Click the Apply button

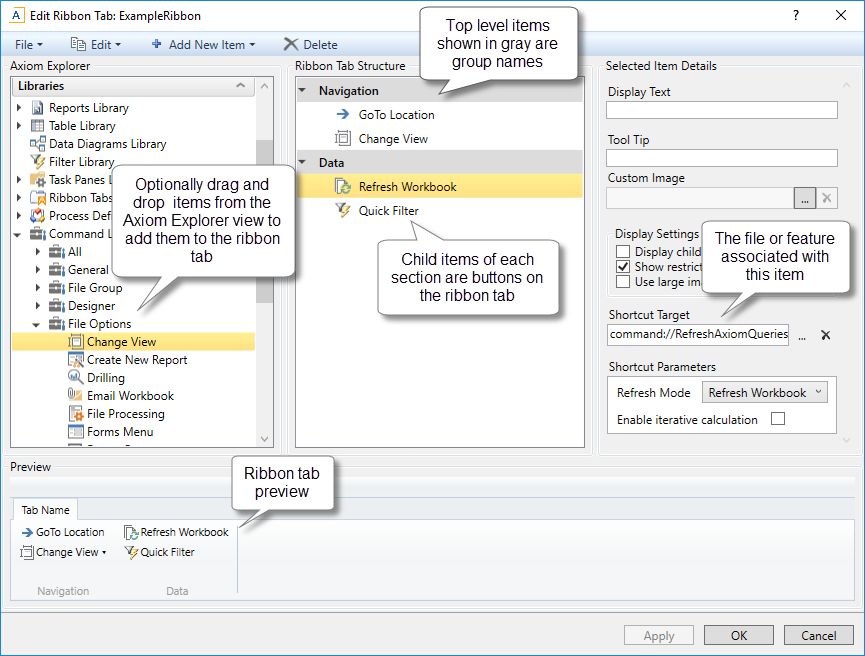tap(658, 635)
